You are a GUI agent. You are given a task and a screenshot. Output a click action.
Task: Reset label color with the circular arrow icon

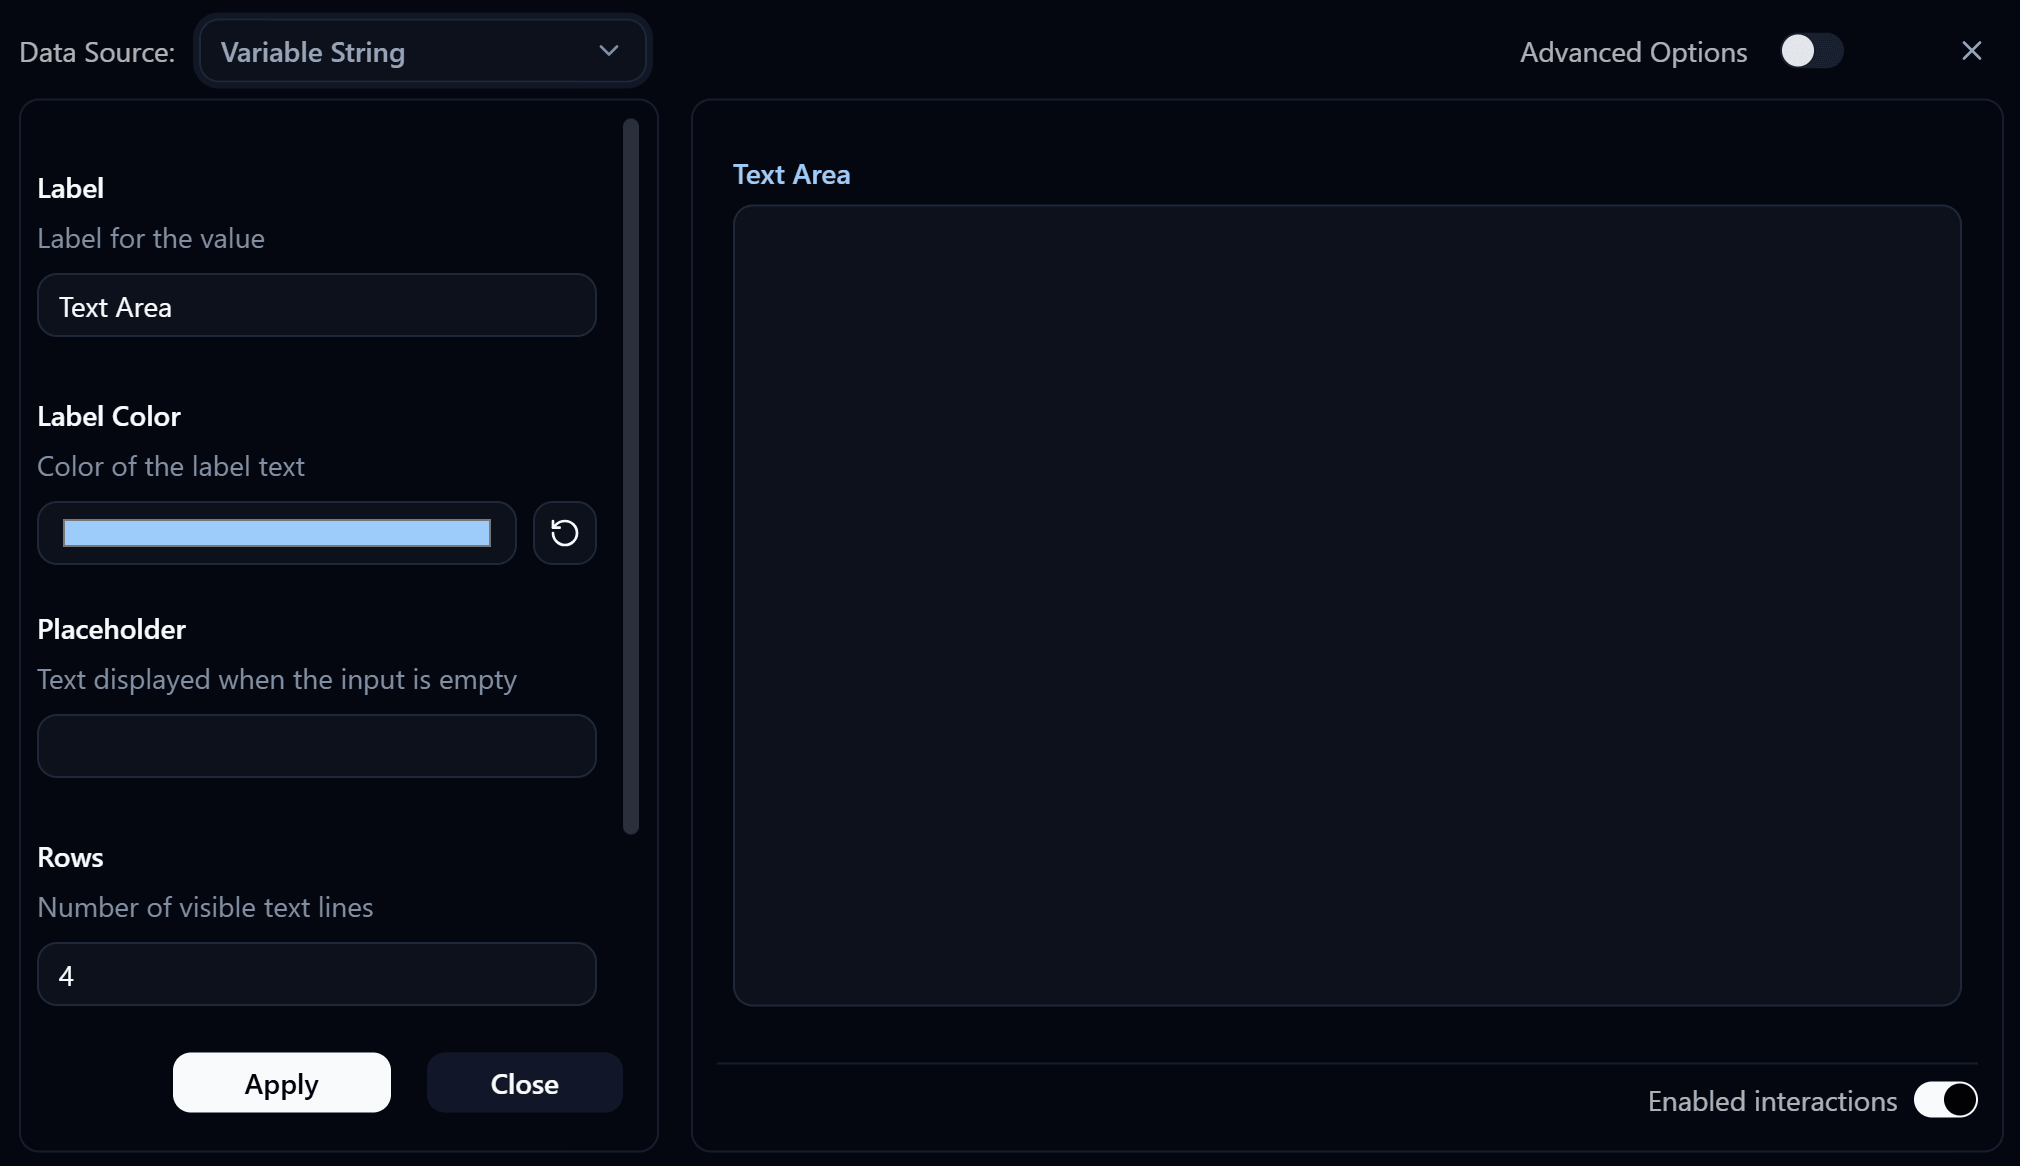(564, 533)
